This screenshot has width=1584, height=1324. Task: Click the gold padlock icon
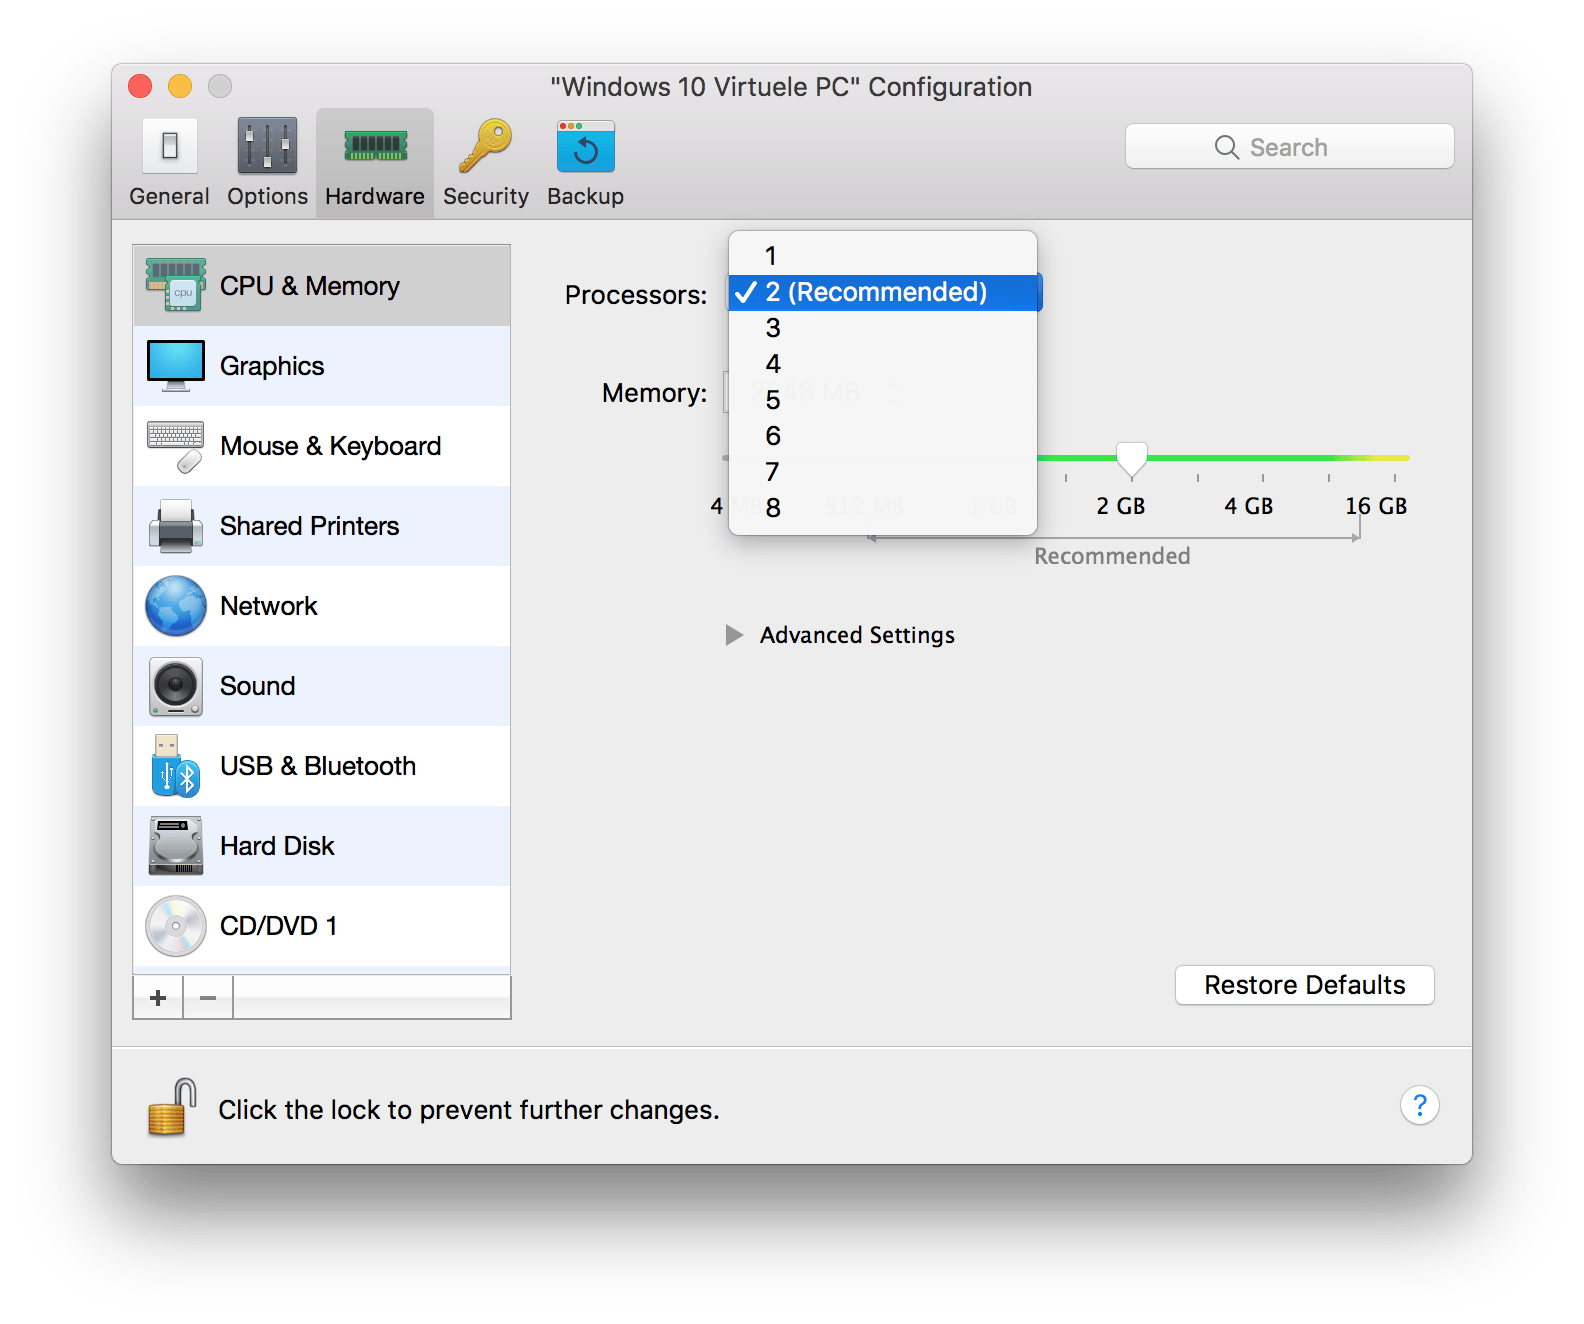pyautogui.click(x=172, y=1107)
